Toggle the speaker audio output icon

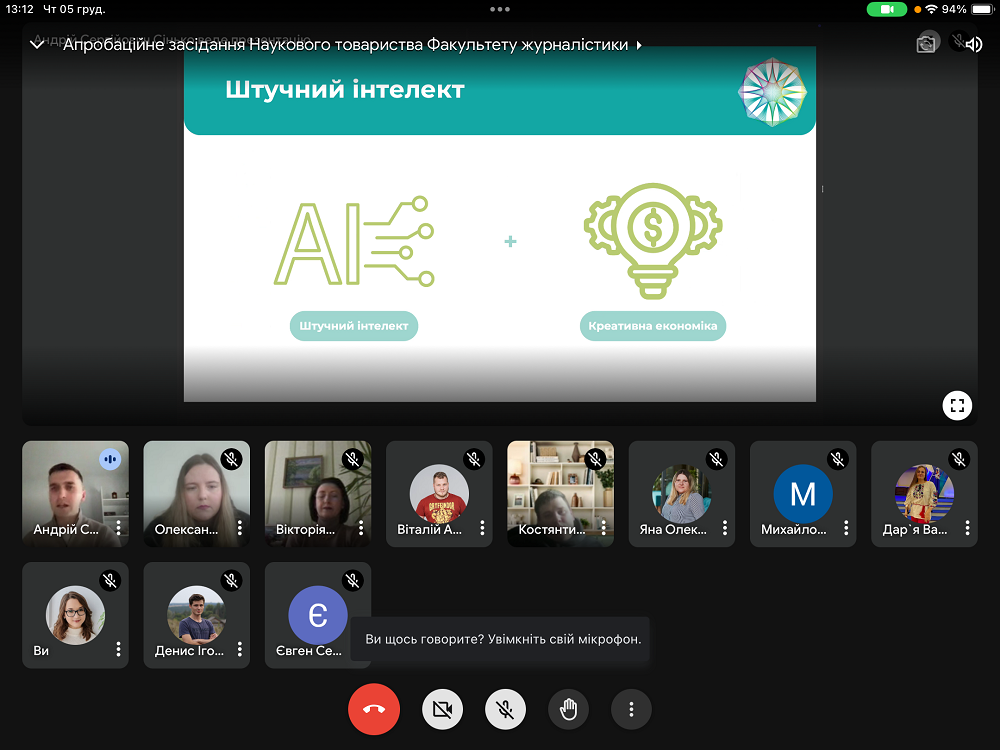coord(973,44)
